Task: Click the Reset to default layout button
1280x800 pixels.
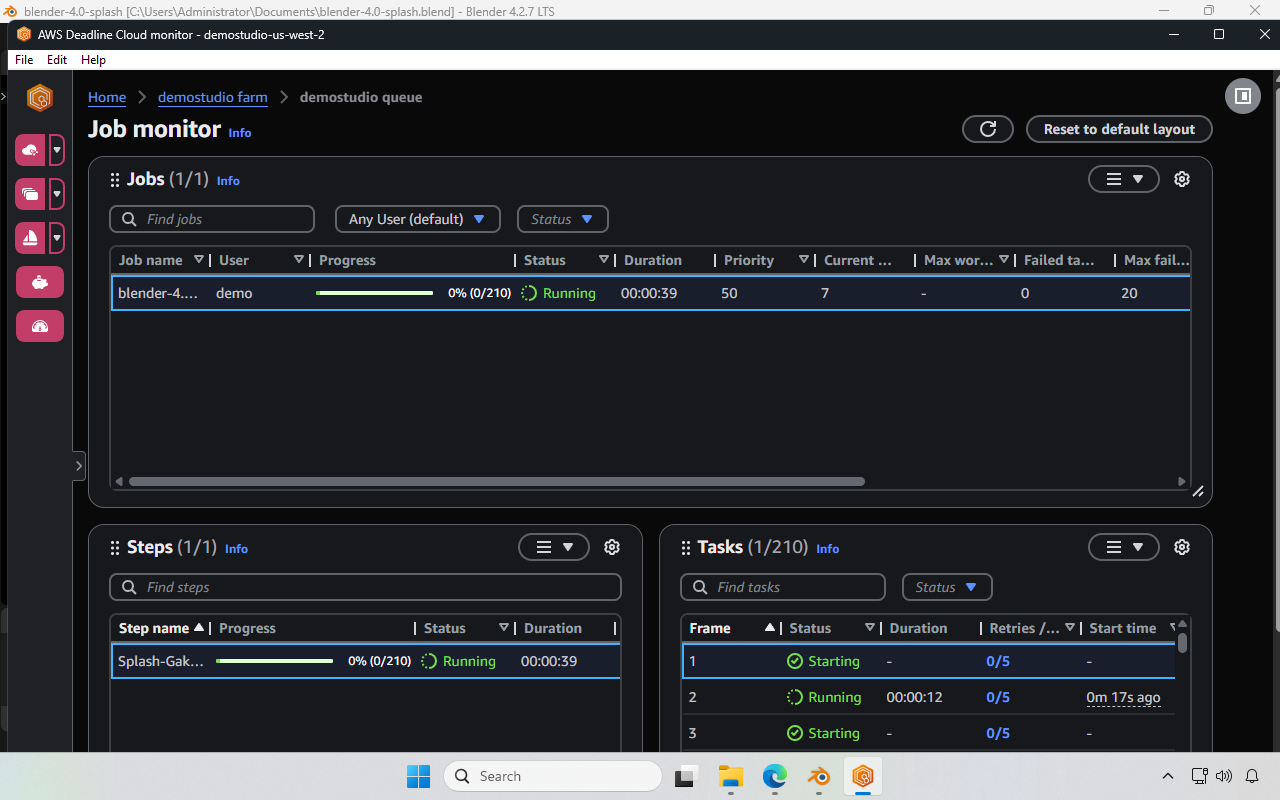Action: [1118, 129]
